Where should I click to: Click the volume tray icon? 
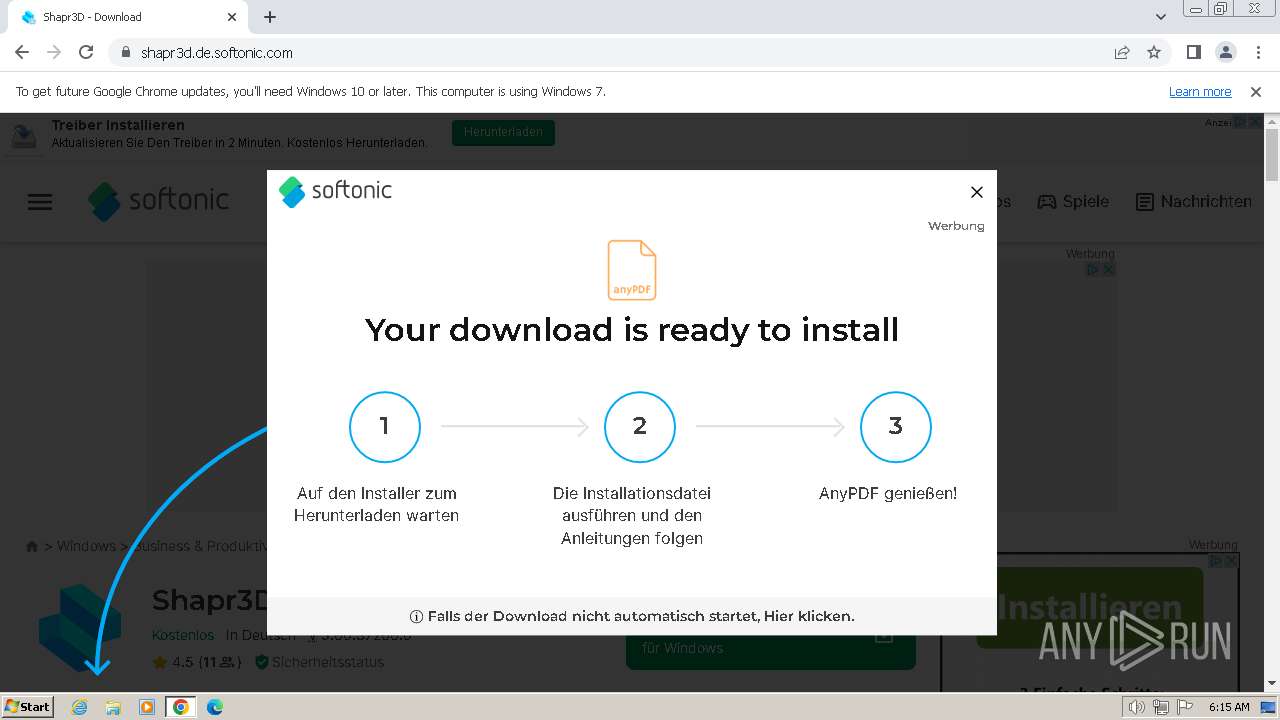1137,707
